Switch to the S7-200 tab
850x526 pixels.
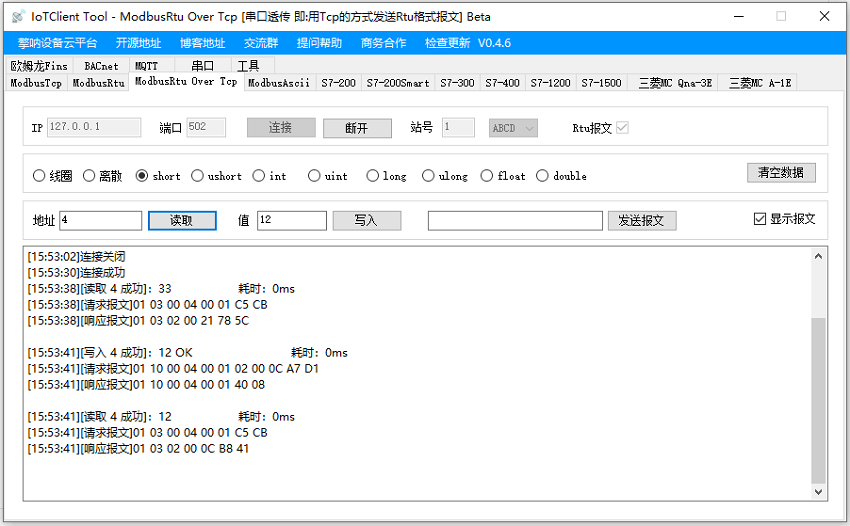(338, 83)
